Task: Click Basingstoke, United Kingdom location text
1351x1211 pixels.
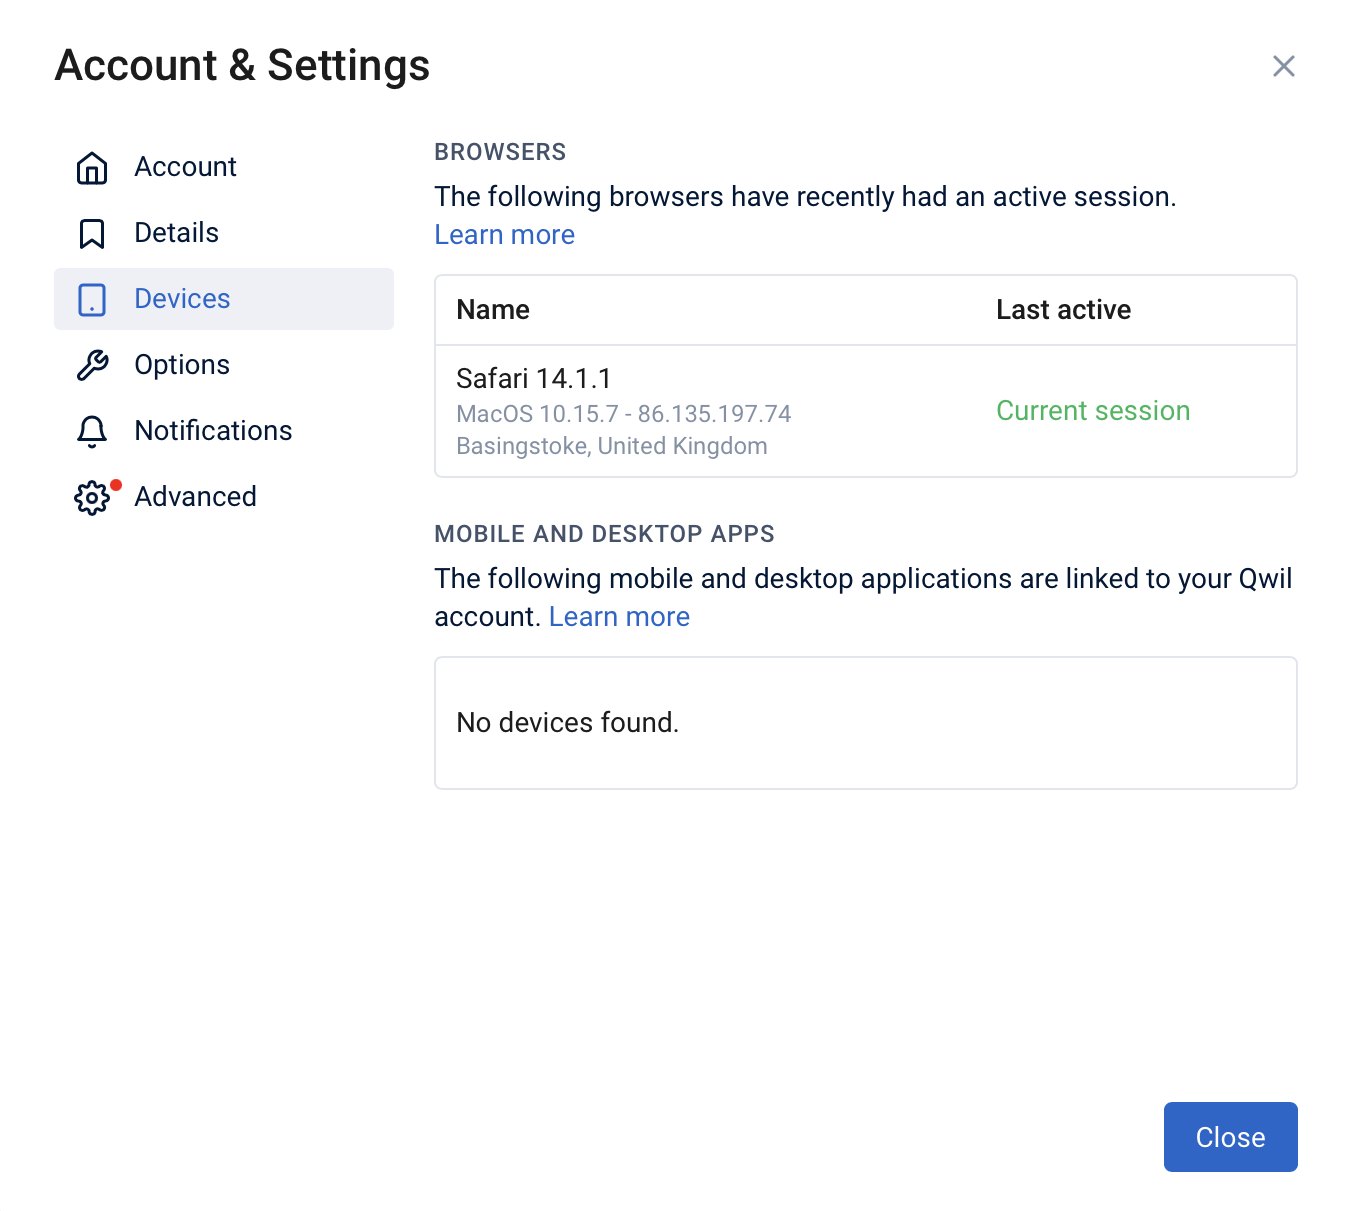Action: pos(612,446)
